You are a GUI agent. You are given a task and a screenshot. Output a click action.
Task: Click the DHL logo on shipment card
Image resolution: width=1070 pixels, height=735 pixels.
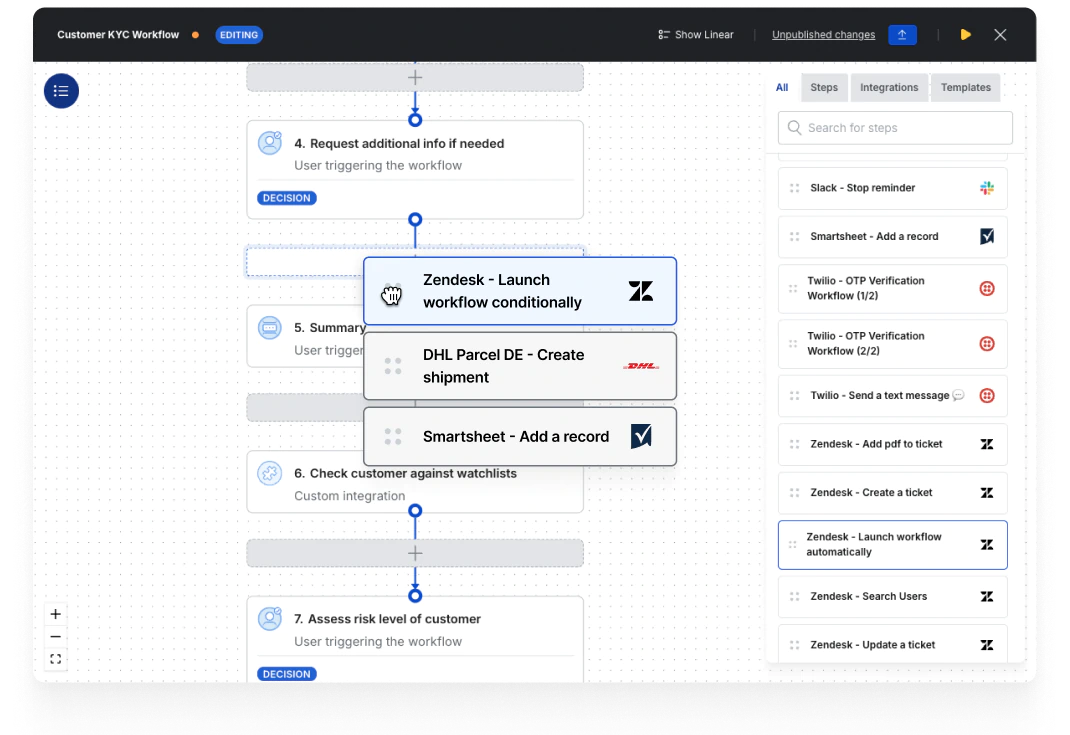641,366
